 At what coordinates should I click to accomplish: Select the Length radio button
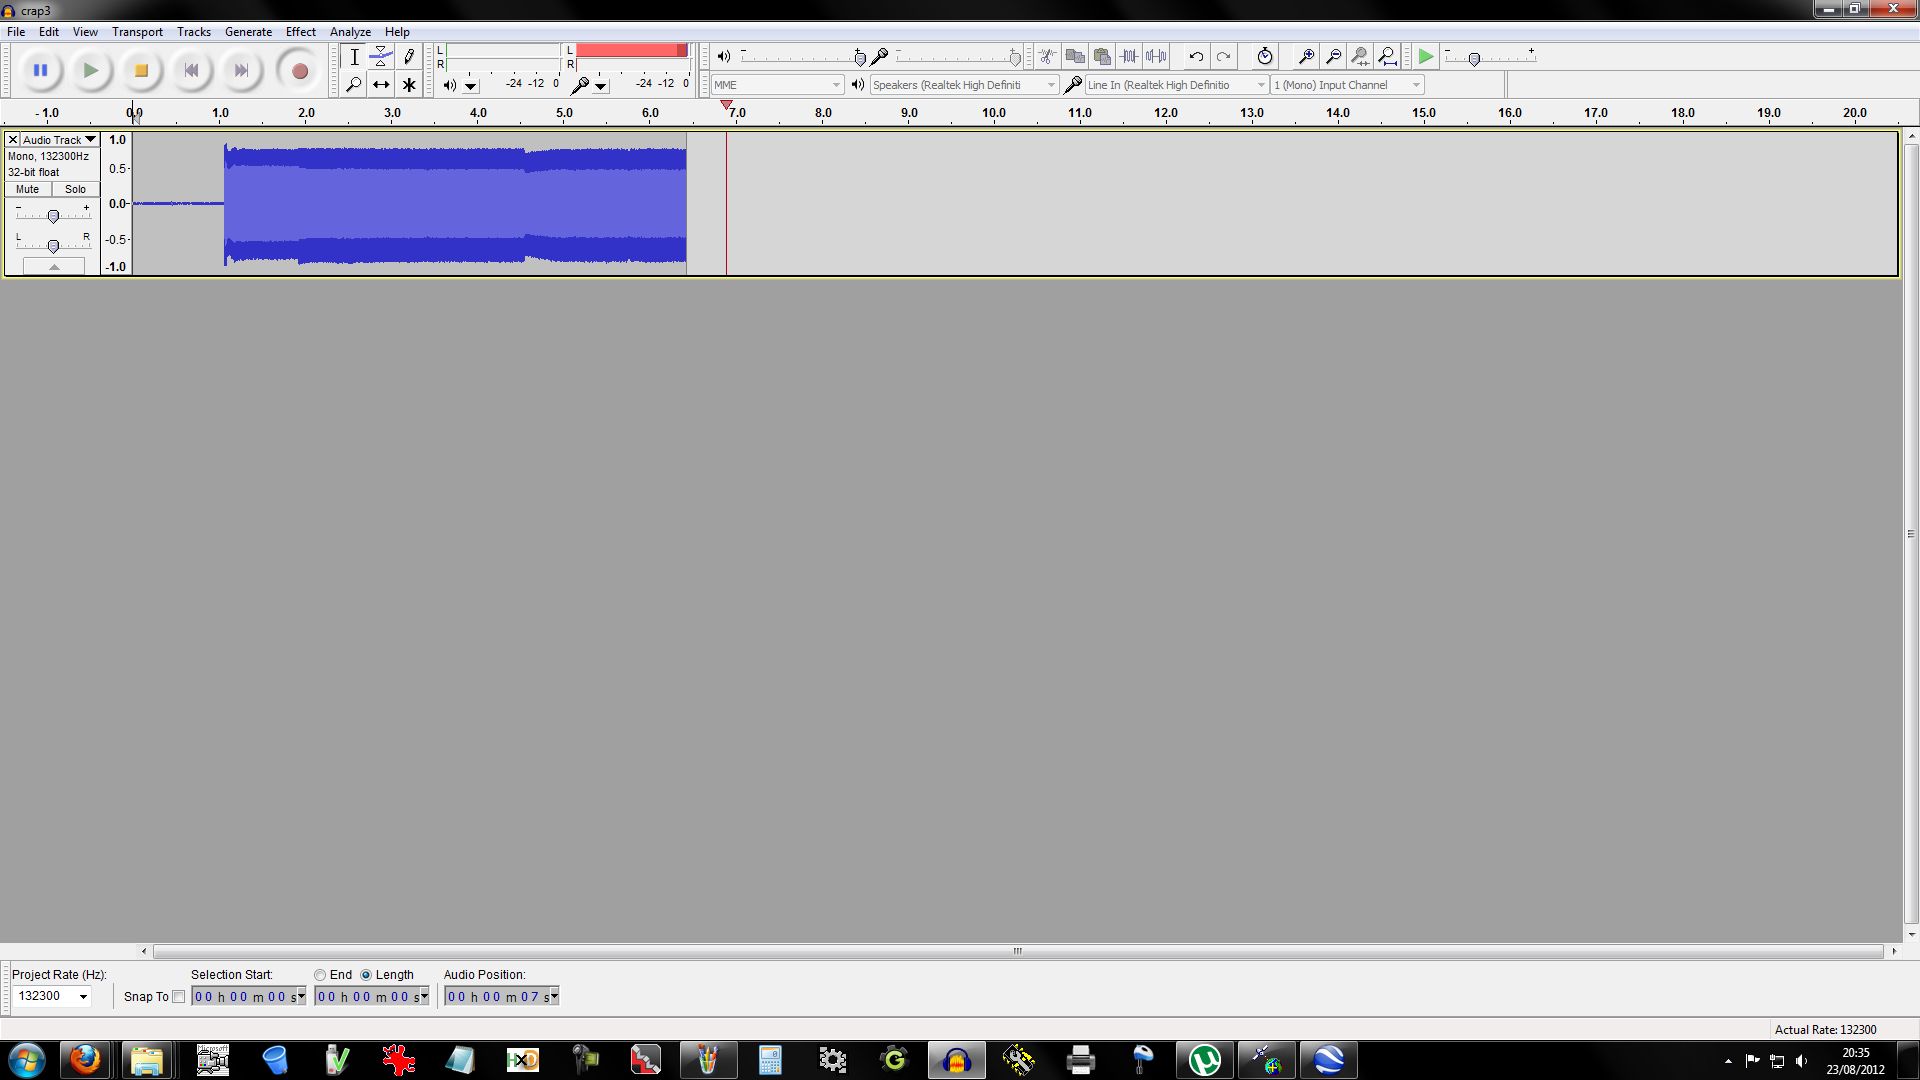pos(367,975)
